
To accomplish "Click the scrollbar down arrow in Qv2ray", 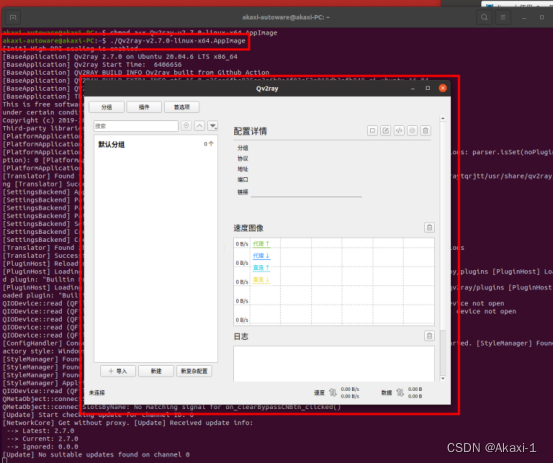I will click(x=443, y=378).
